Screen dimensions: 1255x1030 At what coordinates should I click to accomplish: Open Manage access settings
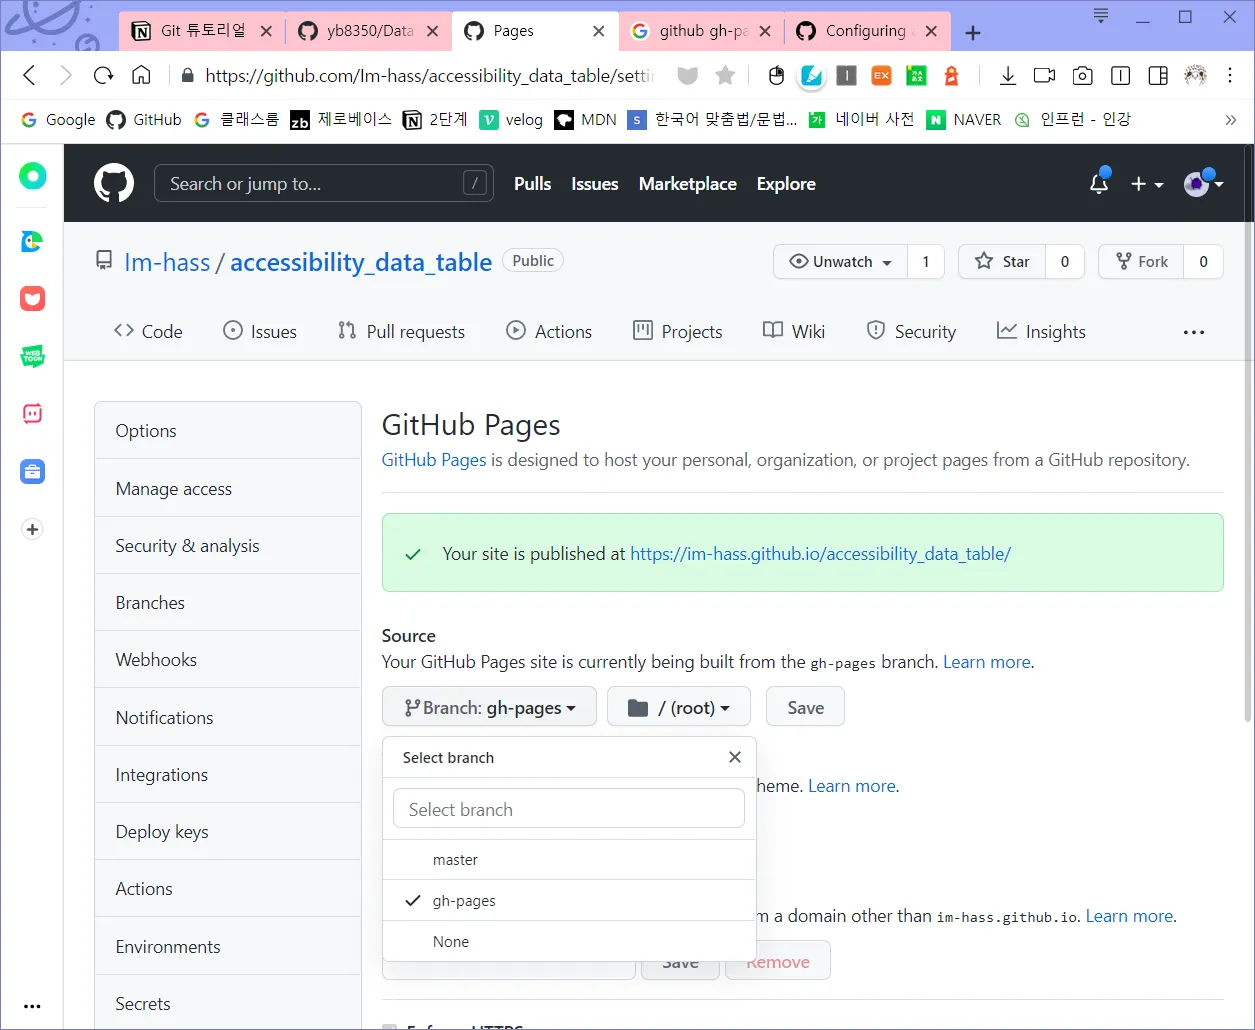click(x=228, y=488)
